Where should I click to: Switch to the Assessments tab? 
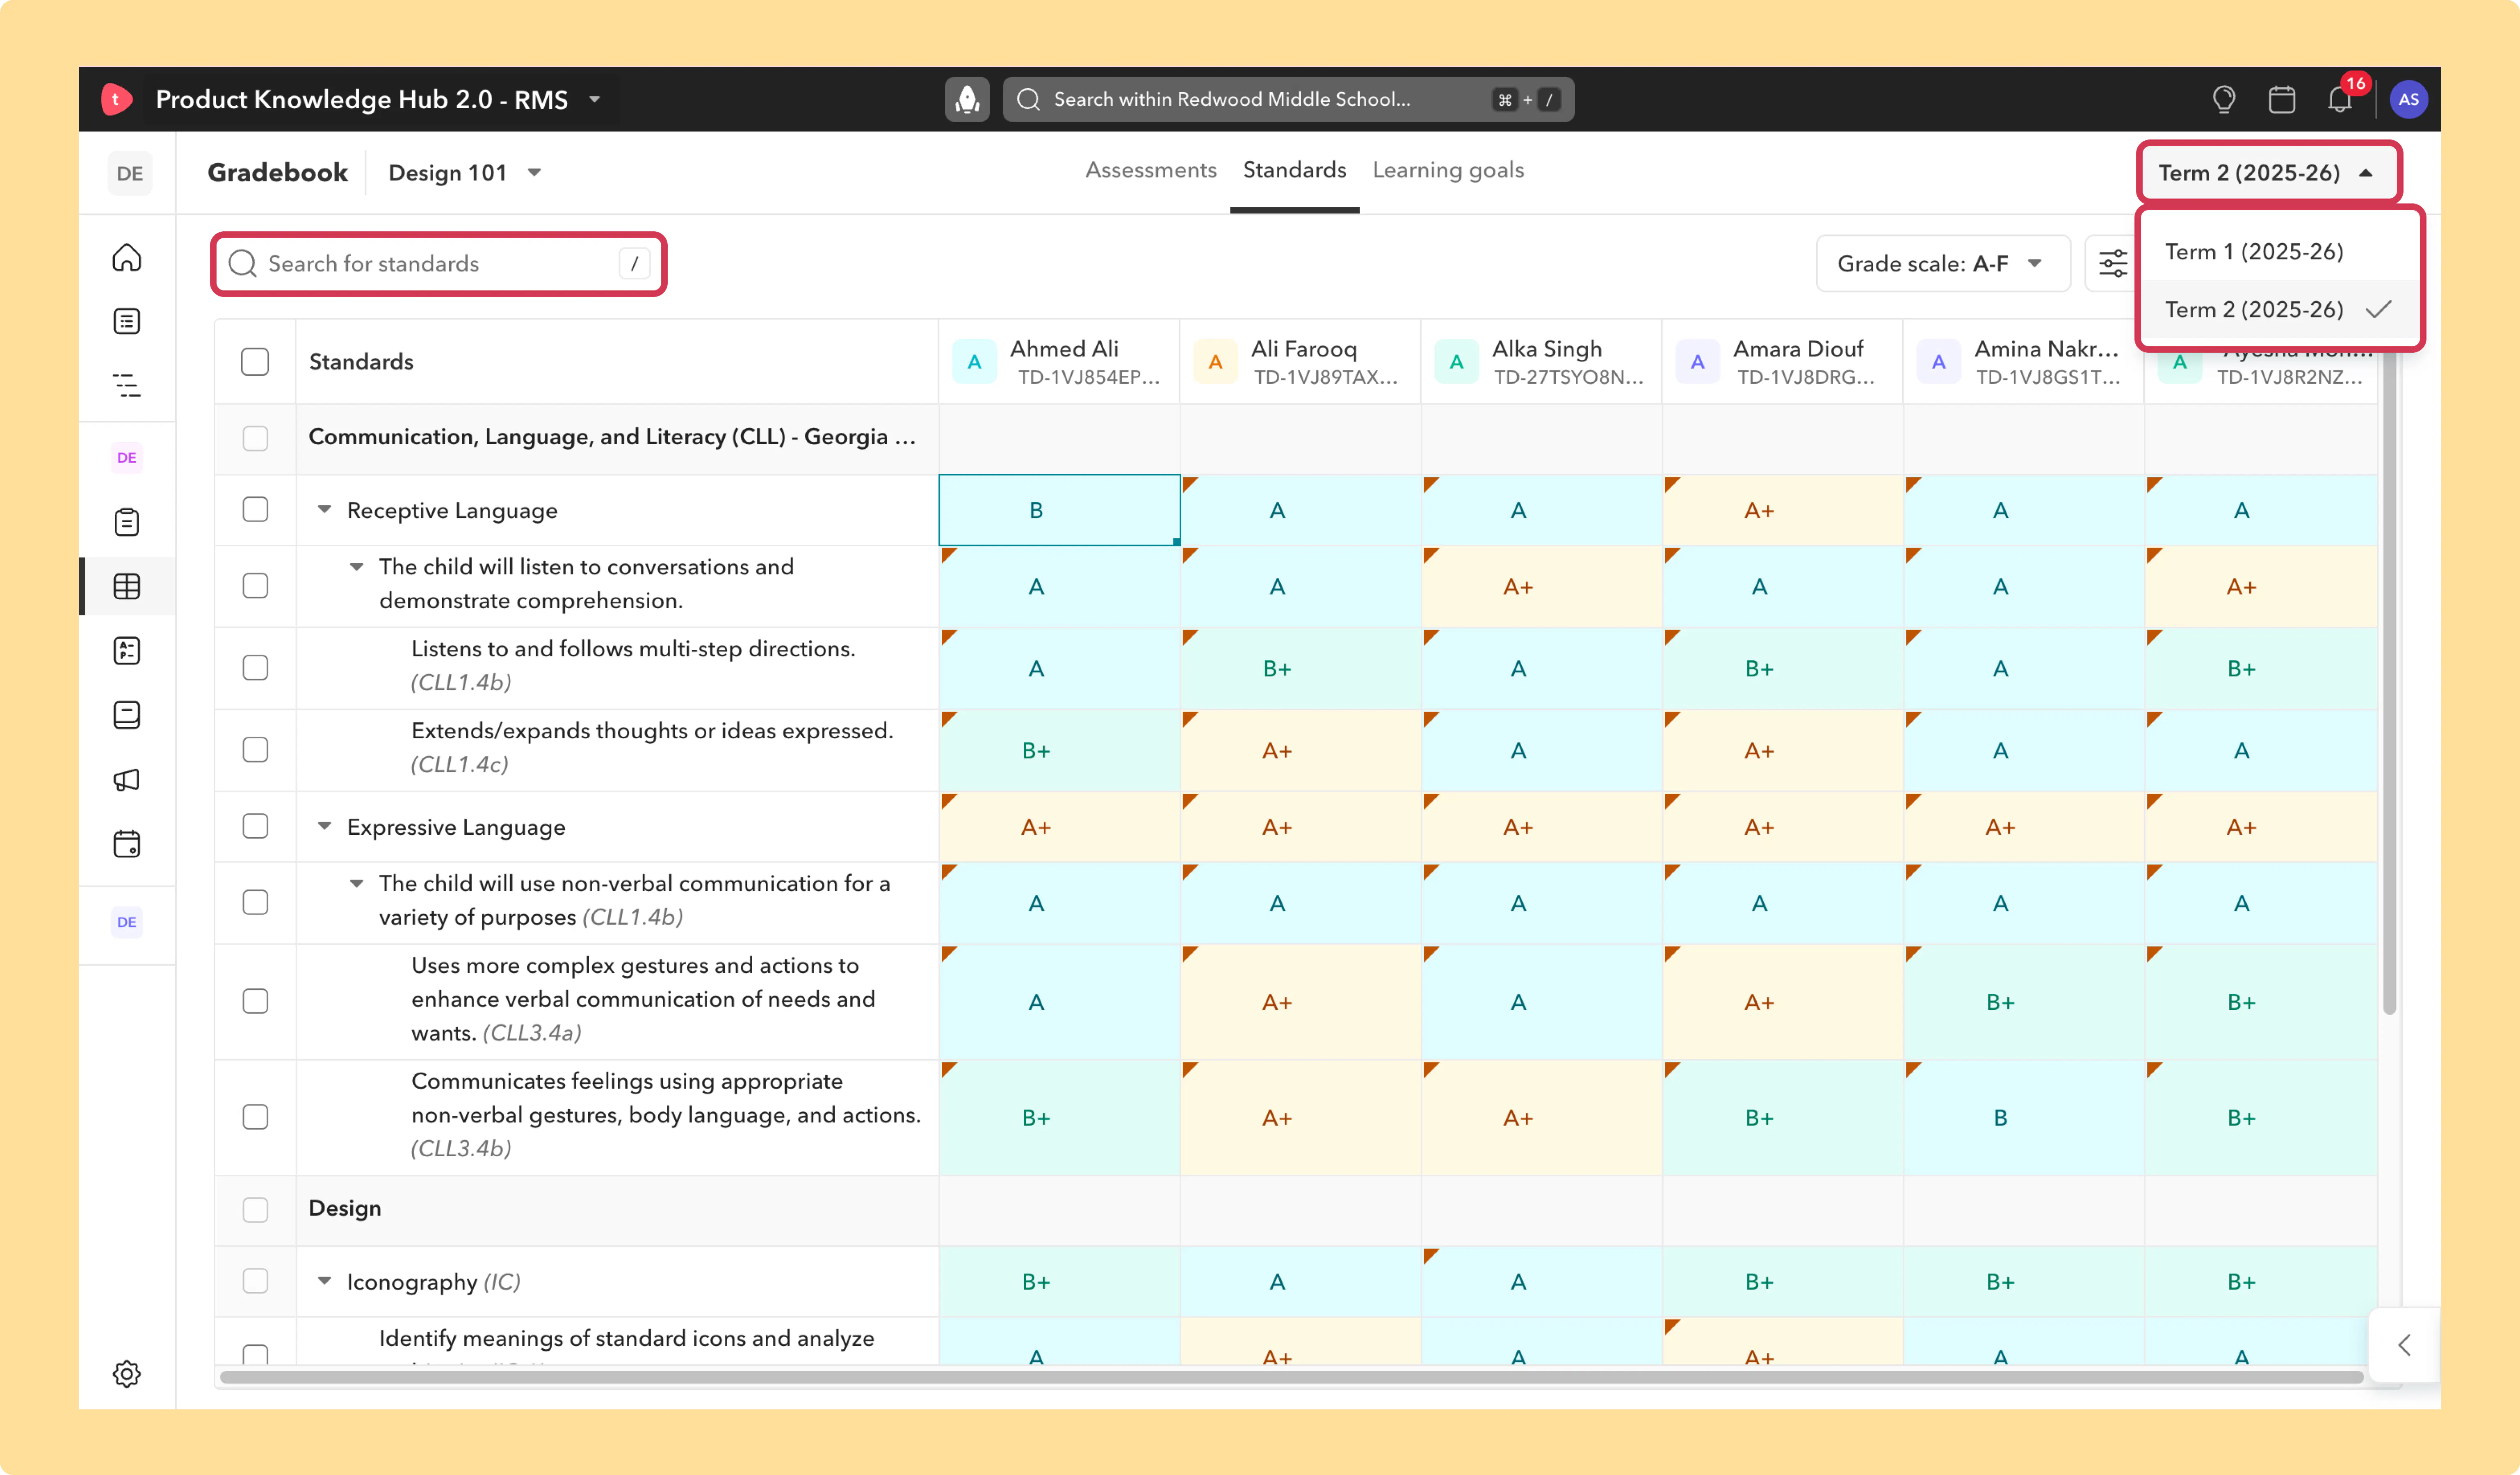click(1151, 170)
